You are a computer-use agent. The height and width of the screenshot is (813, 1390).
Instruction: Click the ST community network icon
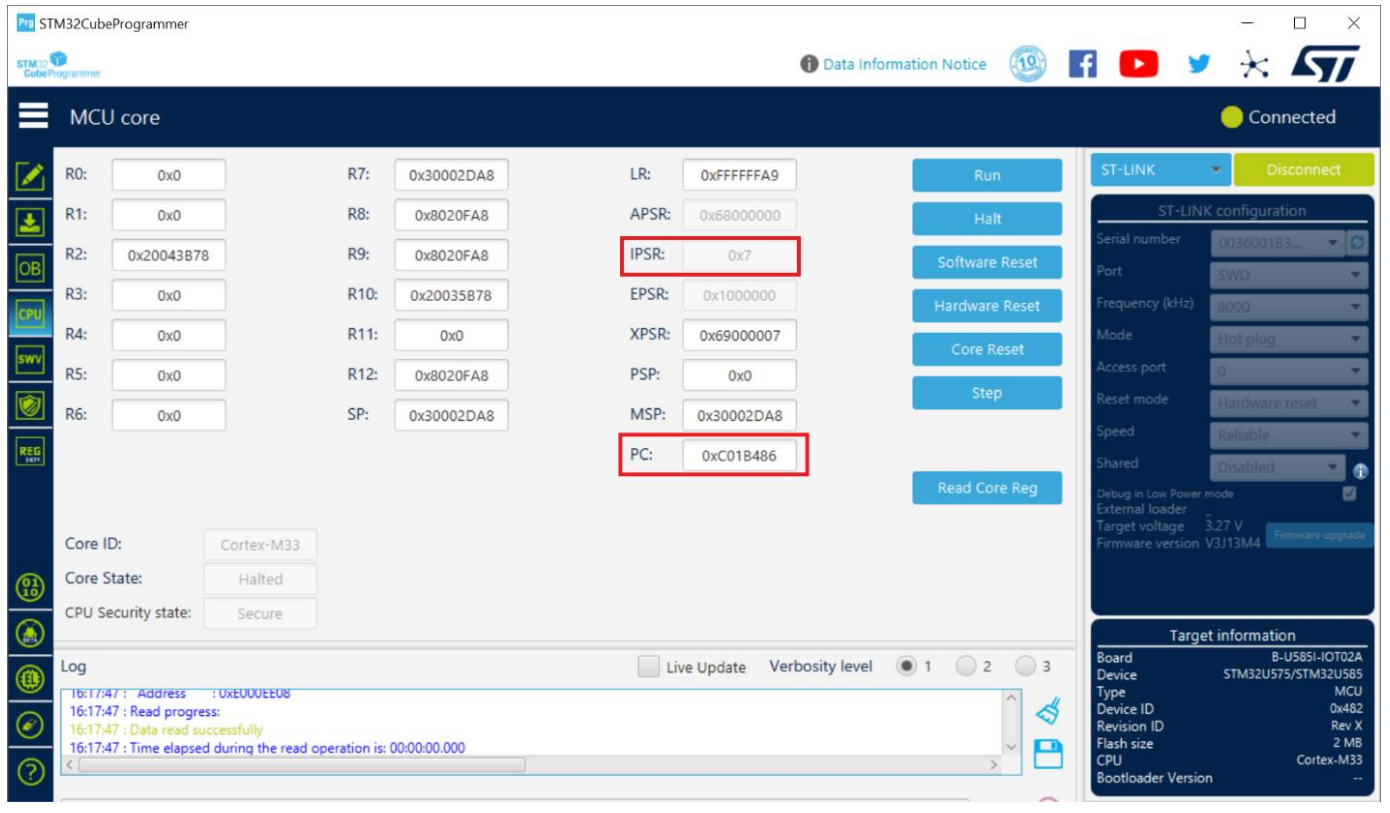coord(1253,64)
